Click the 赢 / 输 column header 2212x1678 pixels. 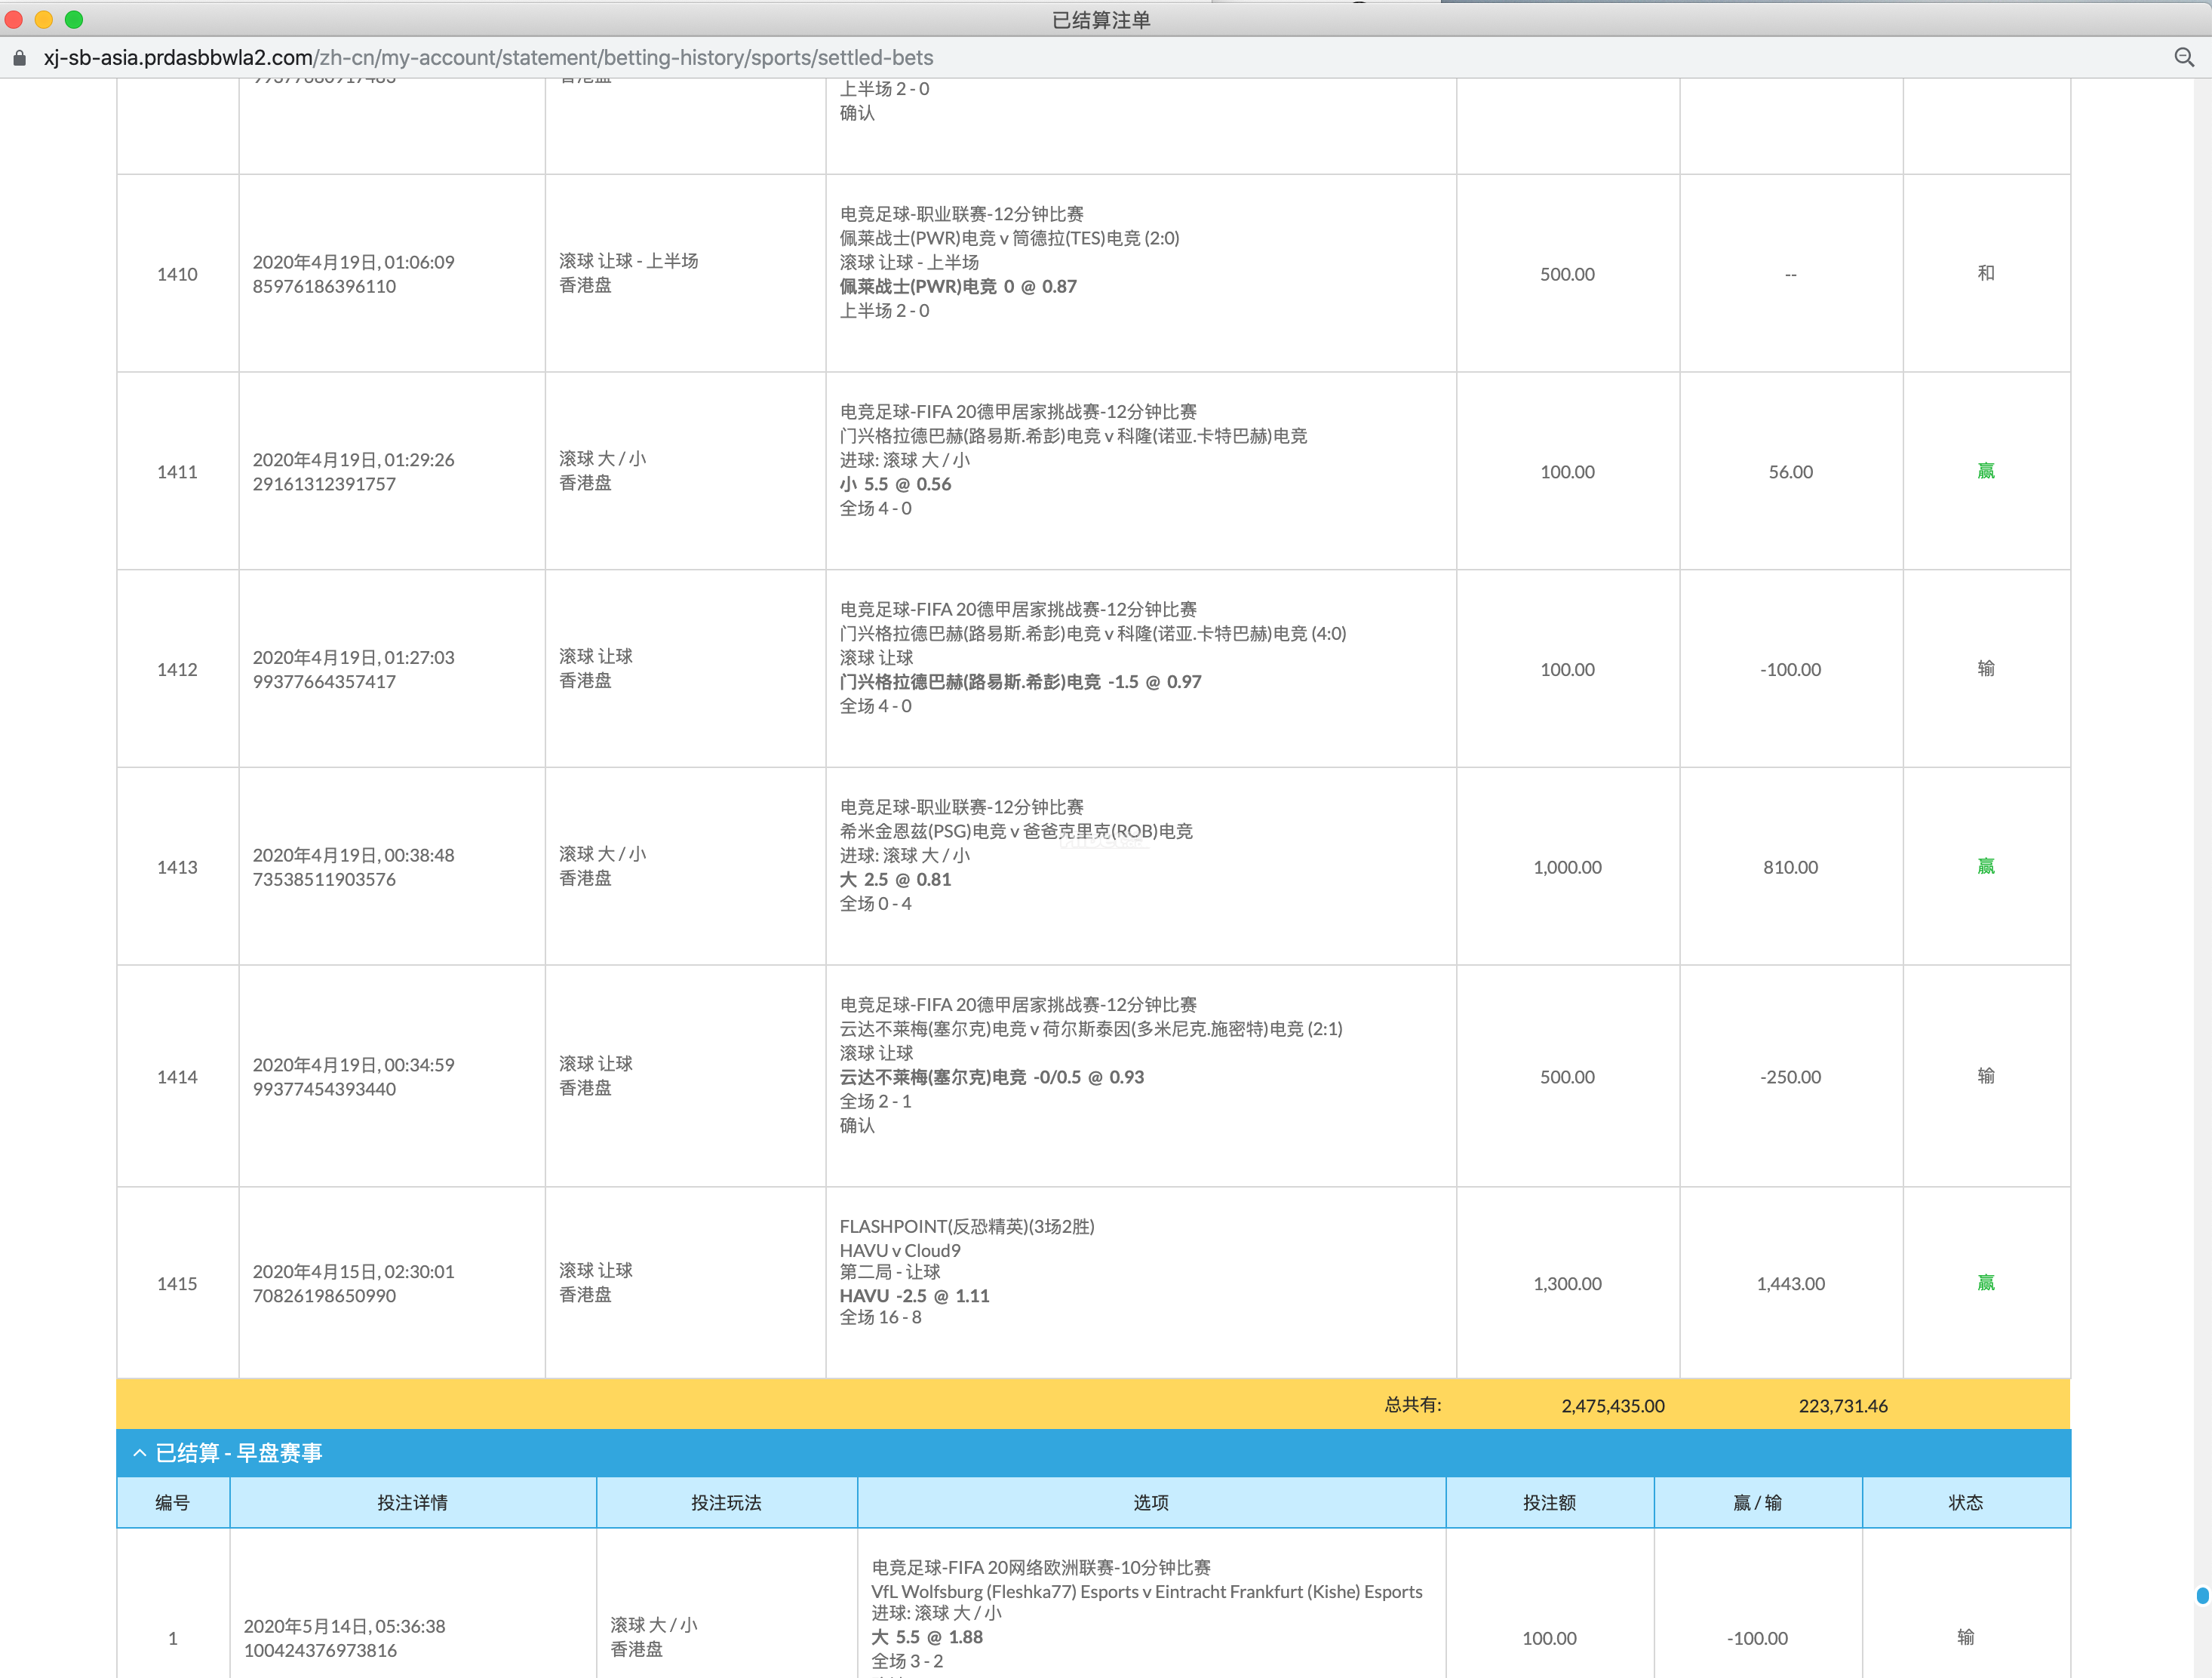[1757, 1502]
